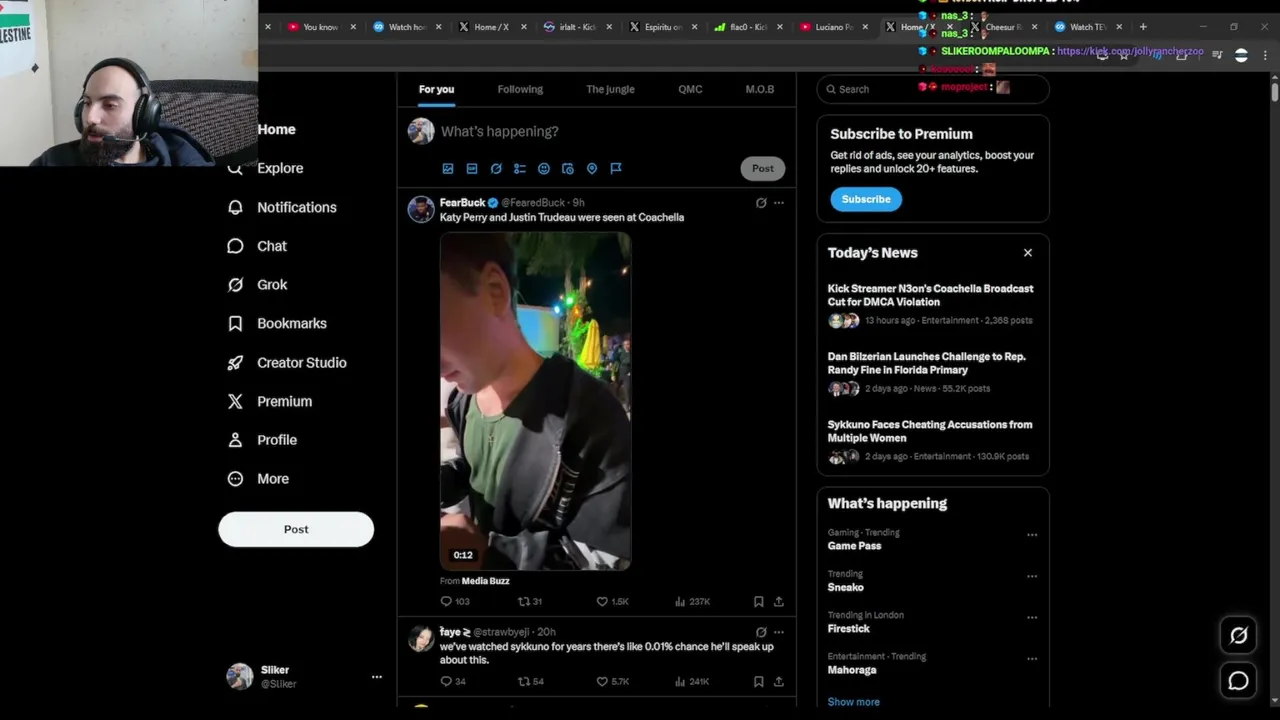Add image media to the post

(x=448, y=169)
